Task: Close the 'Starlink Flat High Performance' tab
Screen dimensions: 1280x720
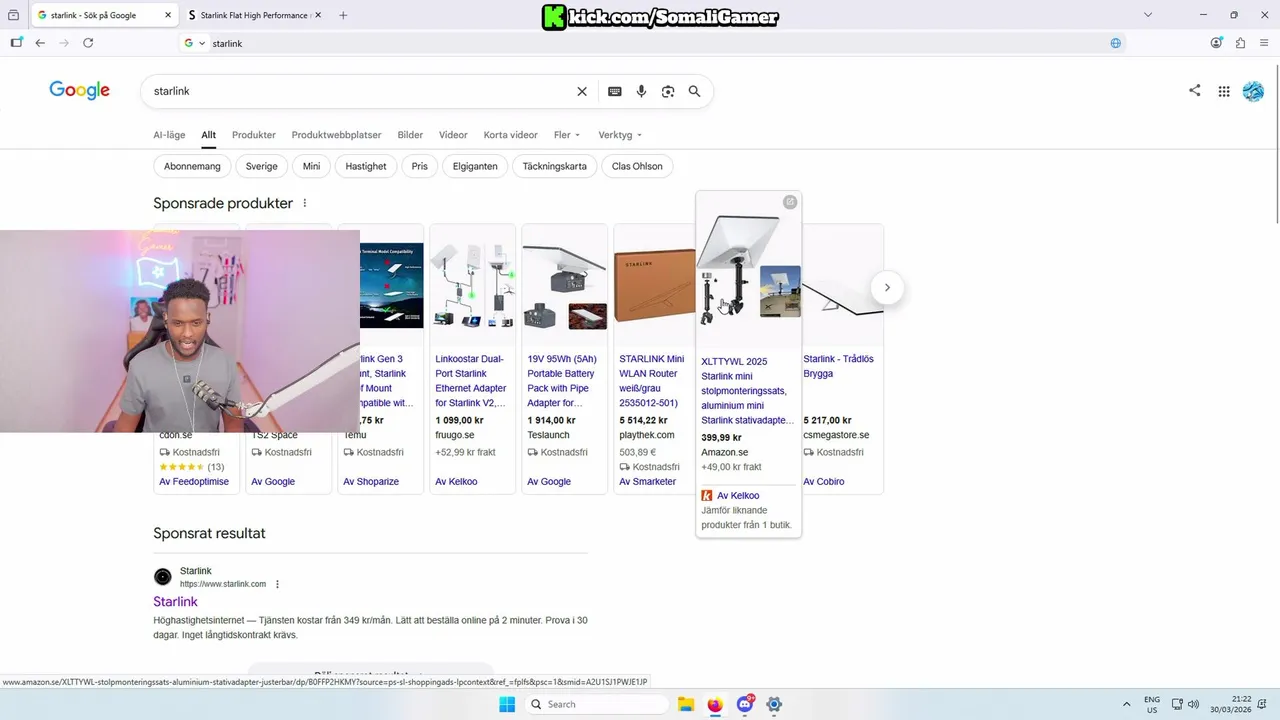Action: click(318, 15)
